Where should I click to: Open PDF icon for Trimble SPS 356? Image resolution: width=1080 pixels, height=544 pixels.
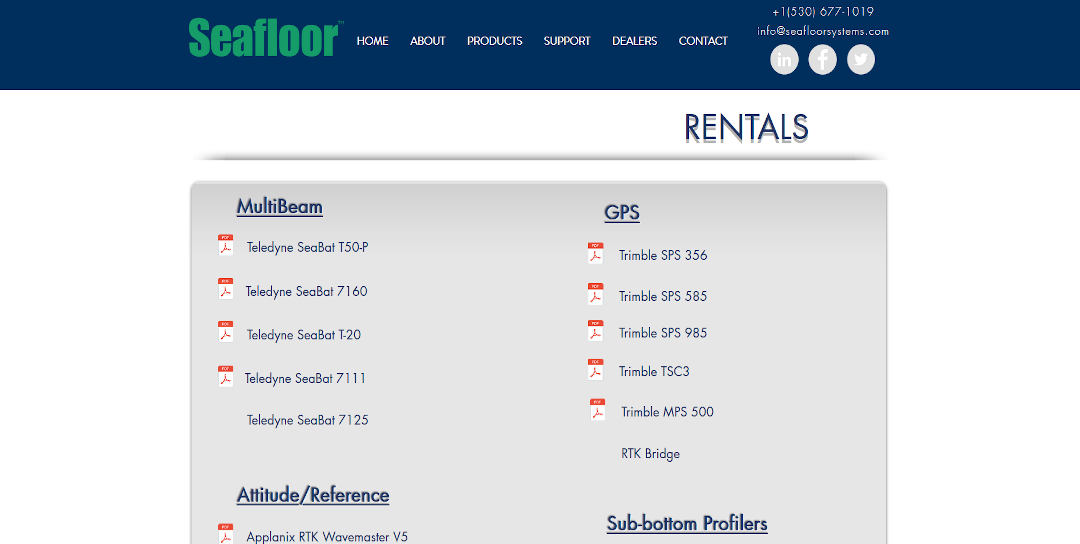596,253
